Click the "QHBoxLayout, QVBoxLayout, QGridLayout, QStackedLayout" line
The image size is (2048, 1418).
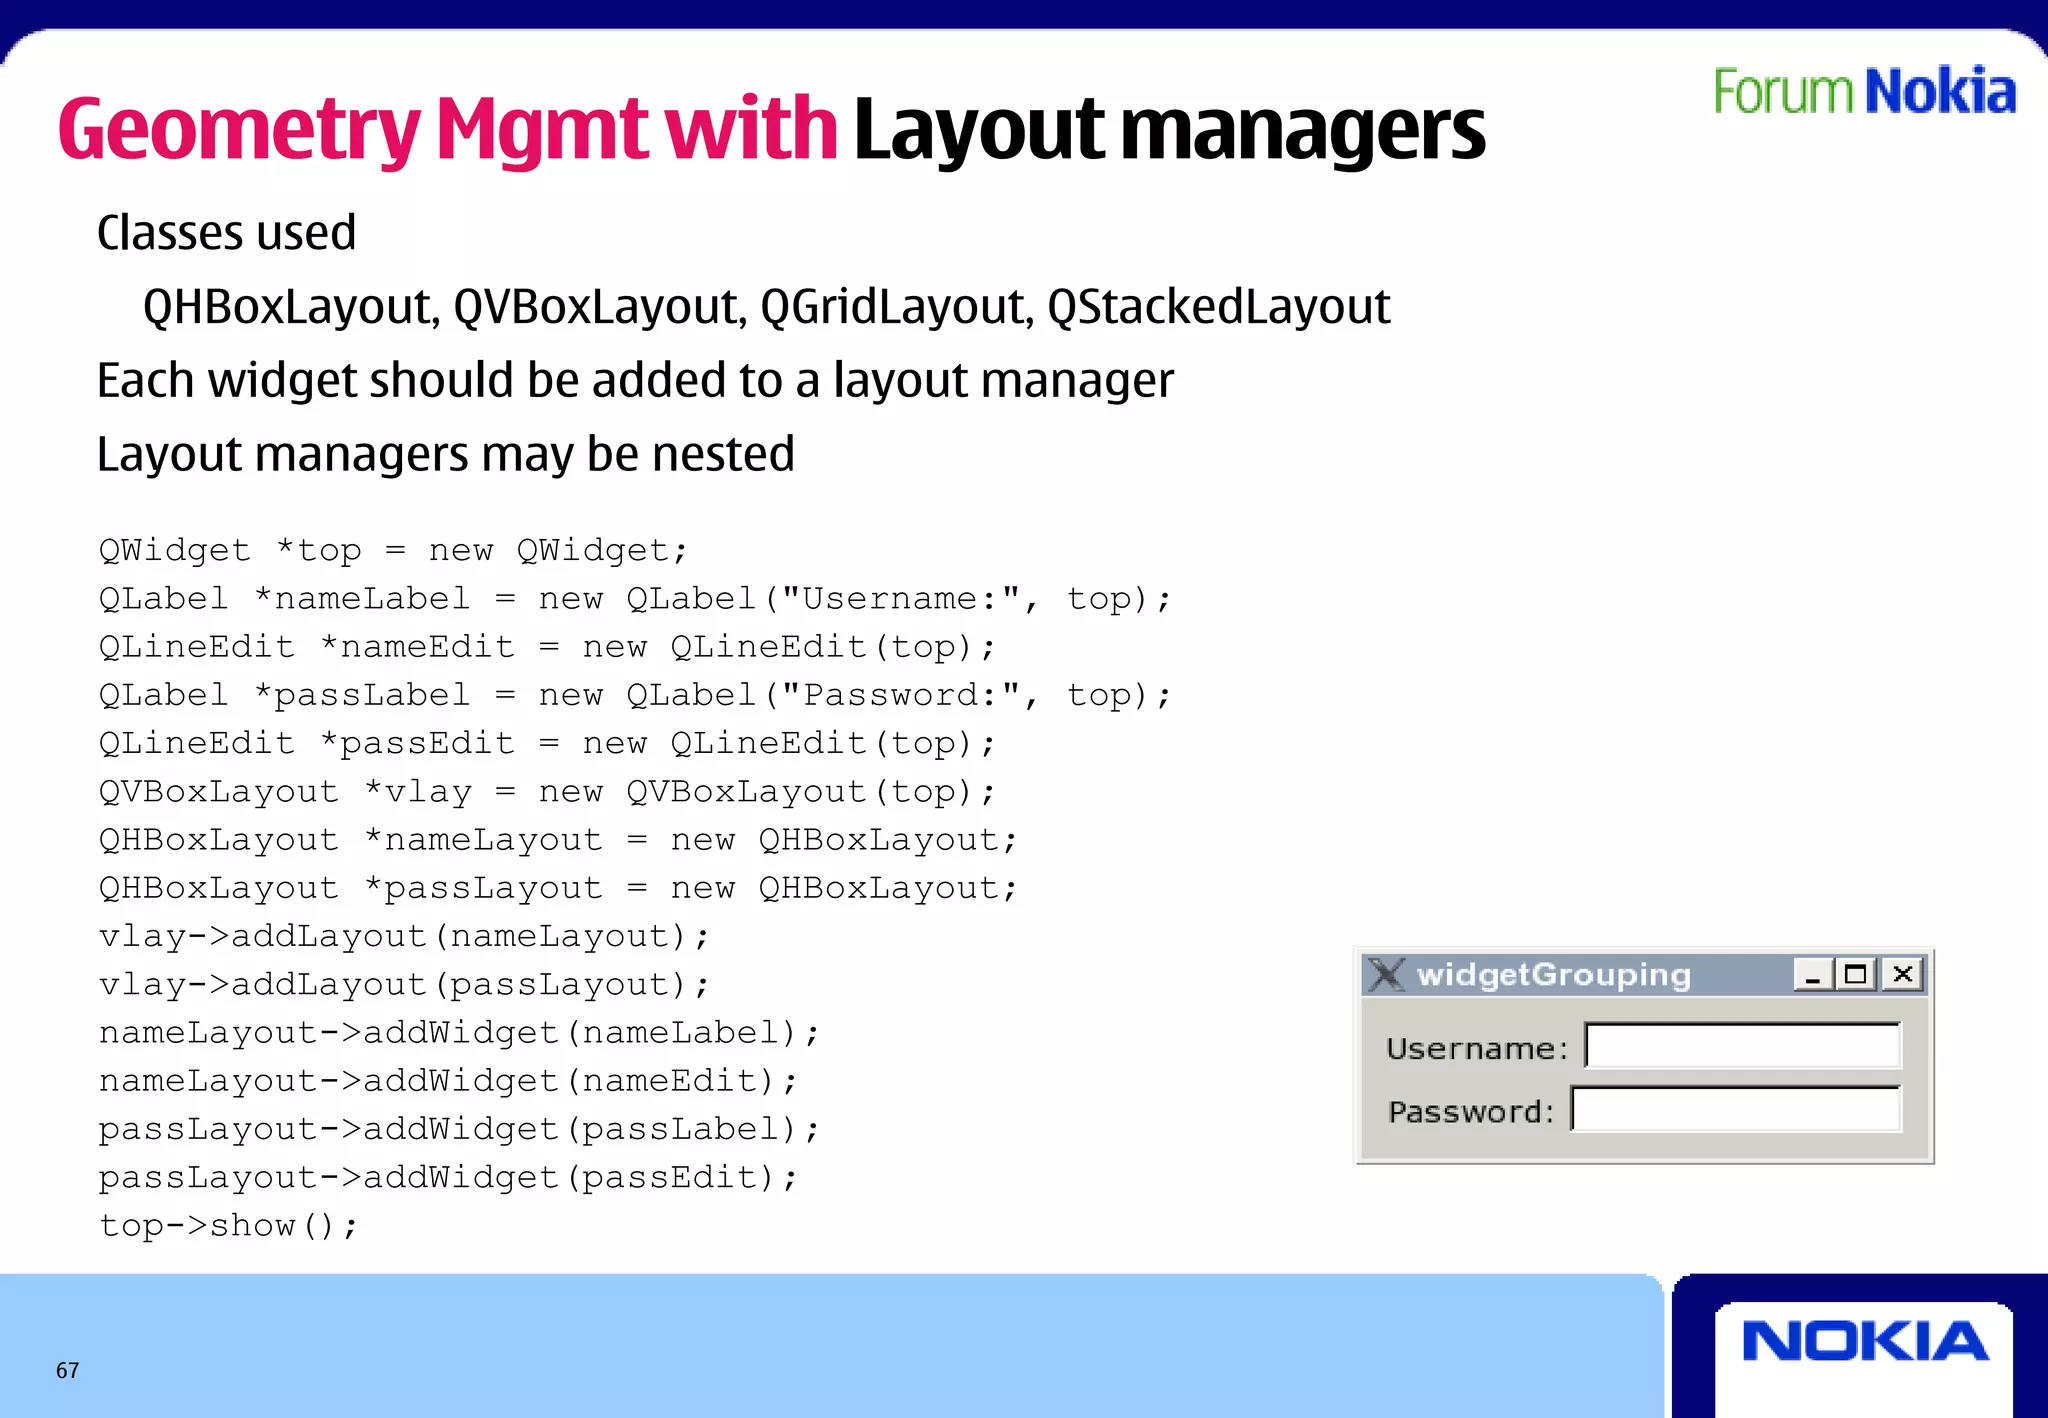click(766, 307)
